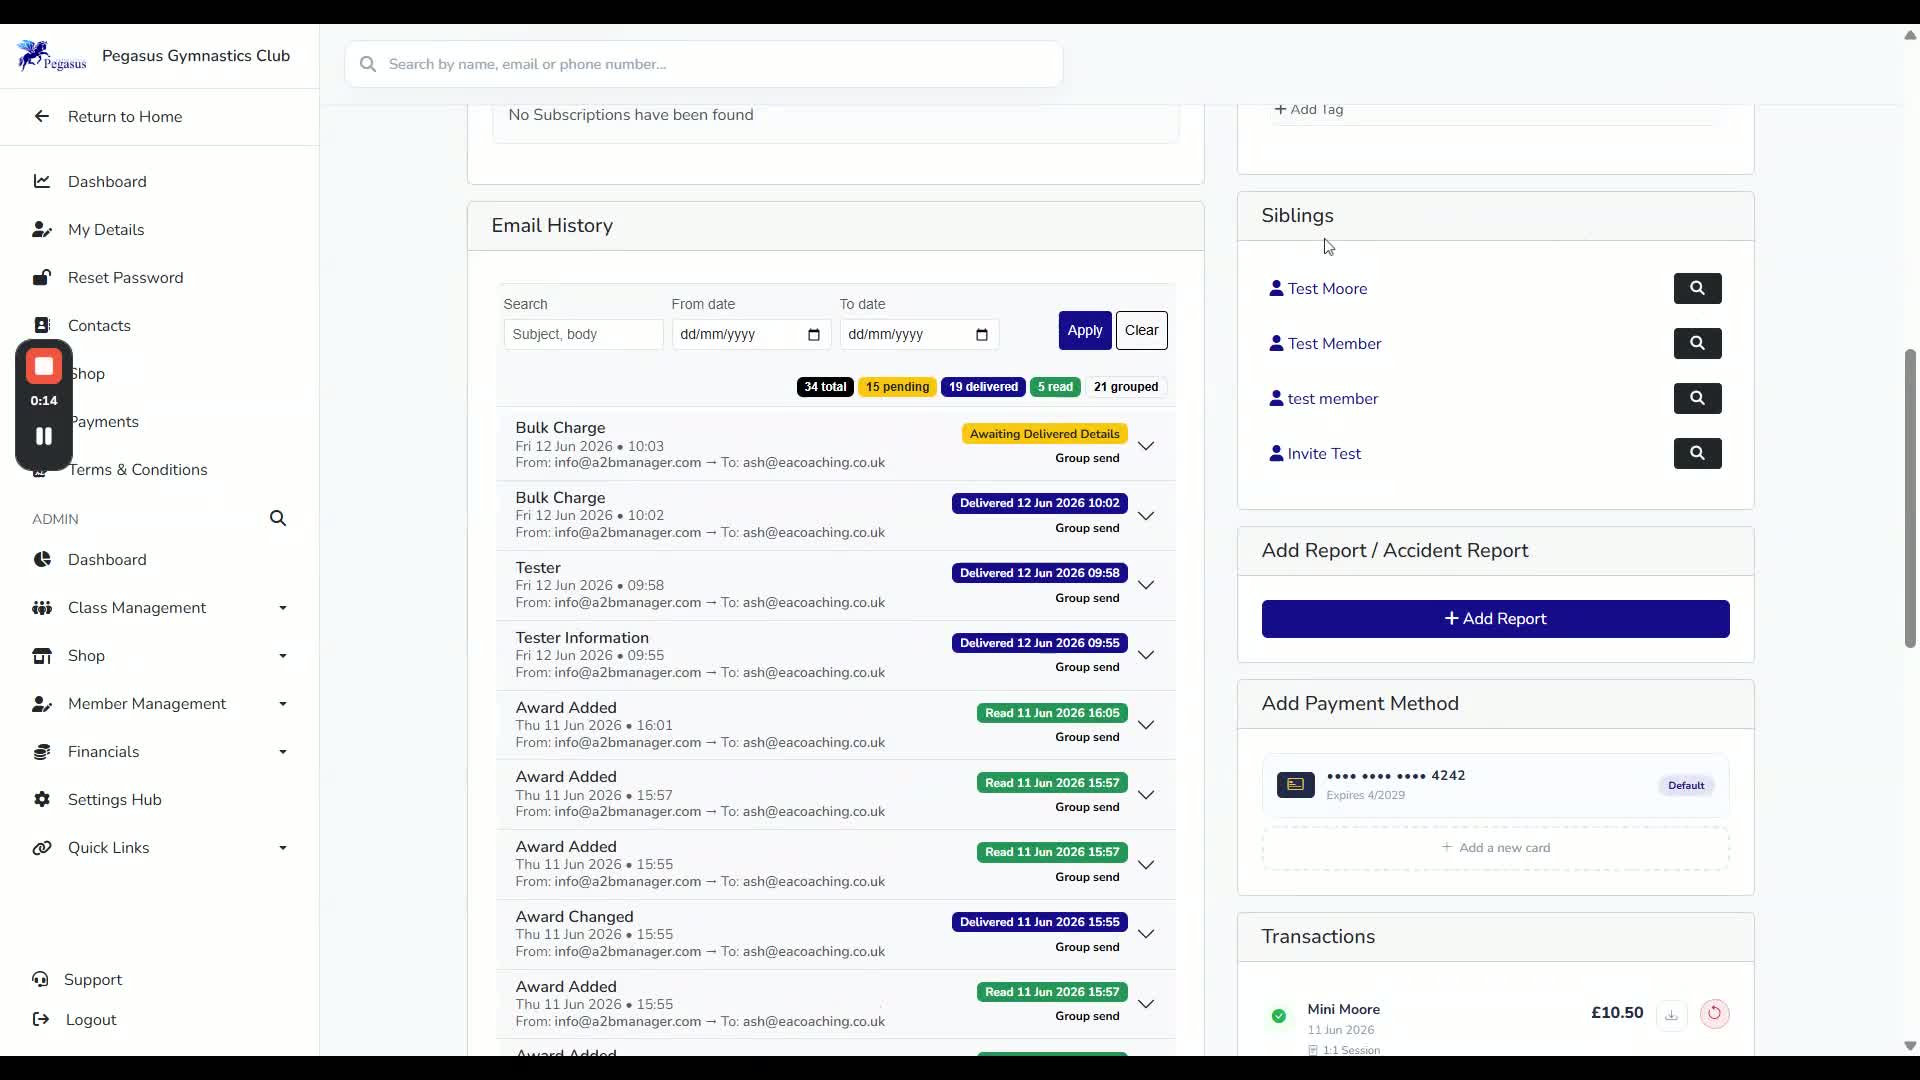1920x1080 pixels.
Task: Click the refund icon on Mini Moore transaction
Action: pos(1714,1013)
